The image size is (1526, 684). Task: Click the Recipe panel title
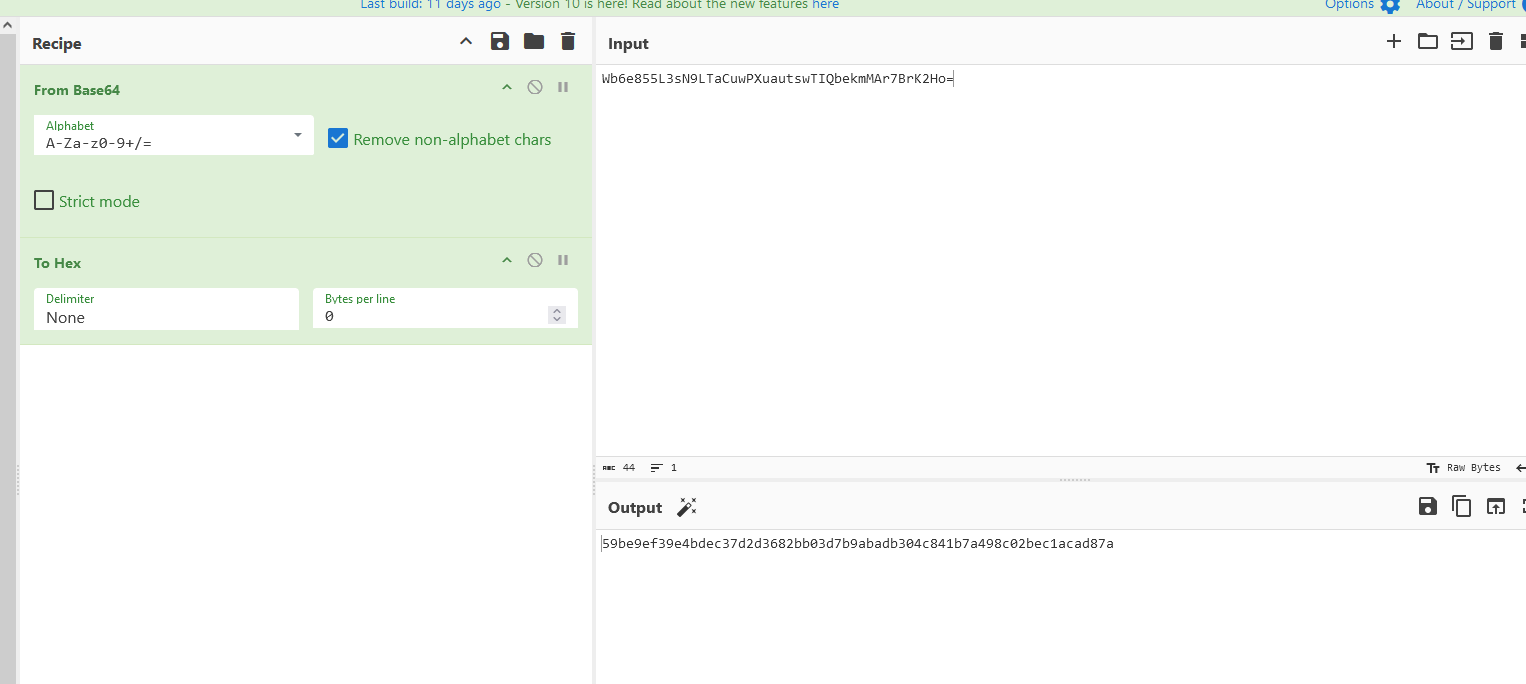coord(57,43)
